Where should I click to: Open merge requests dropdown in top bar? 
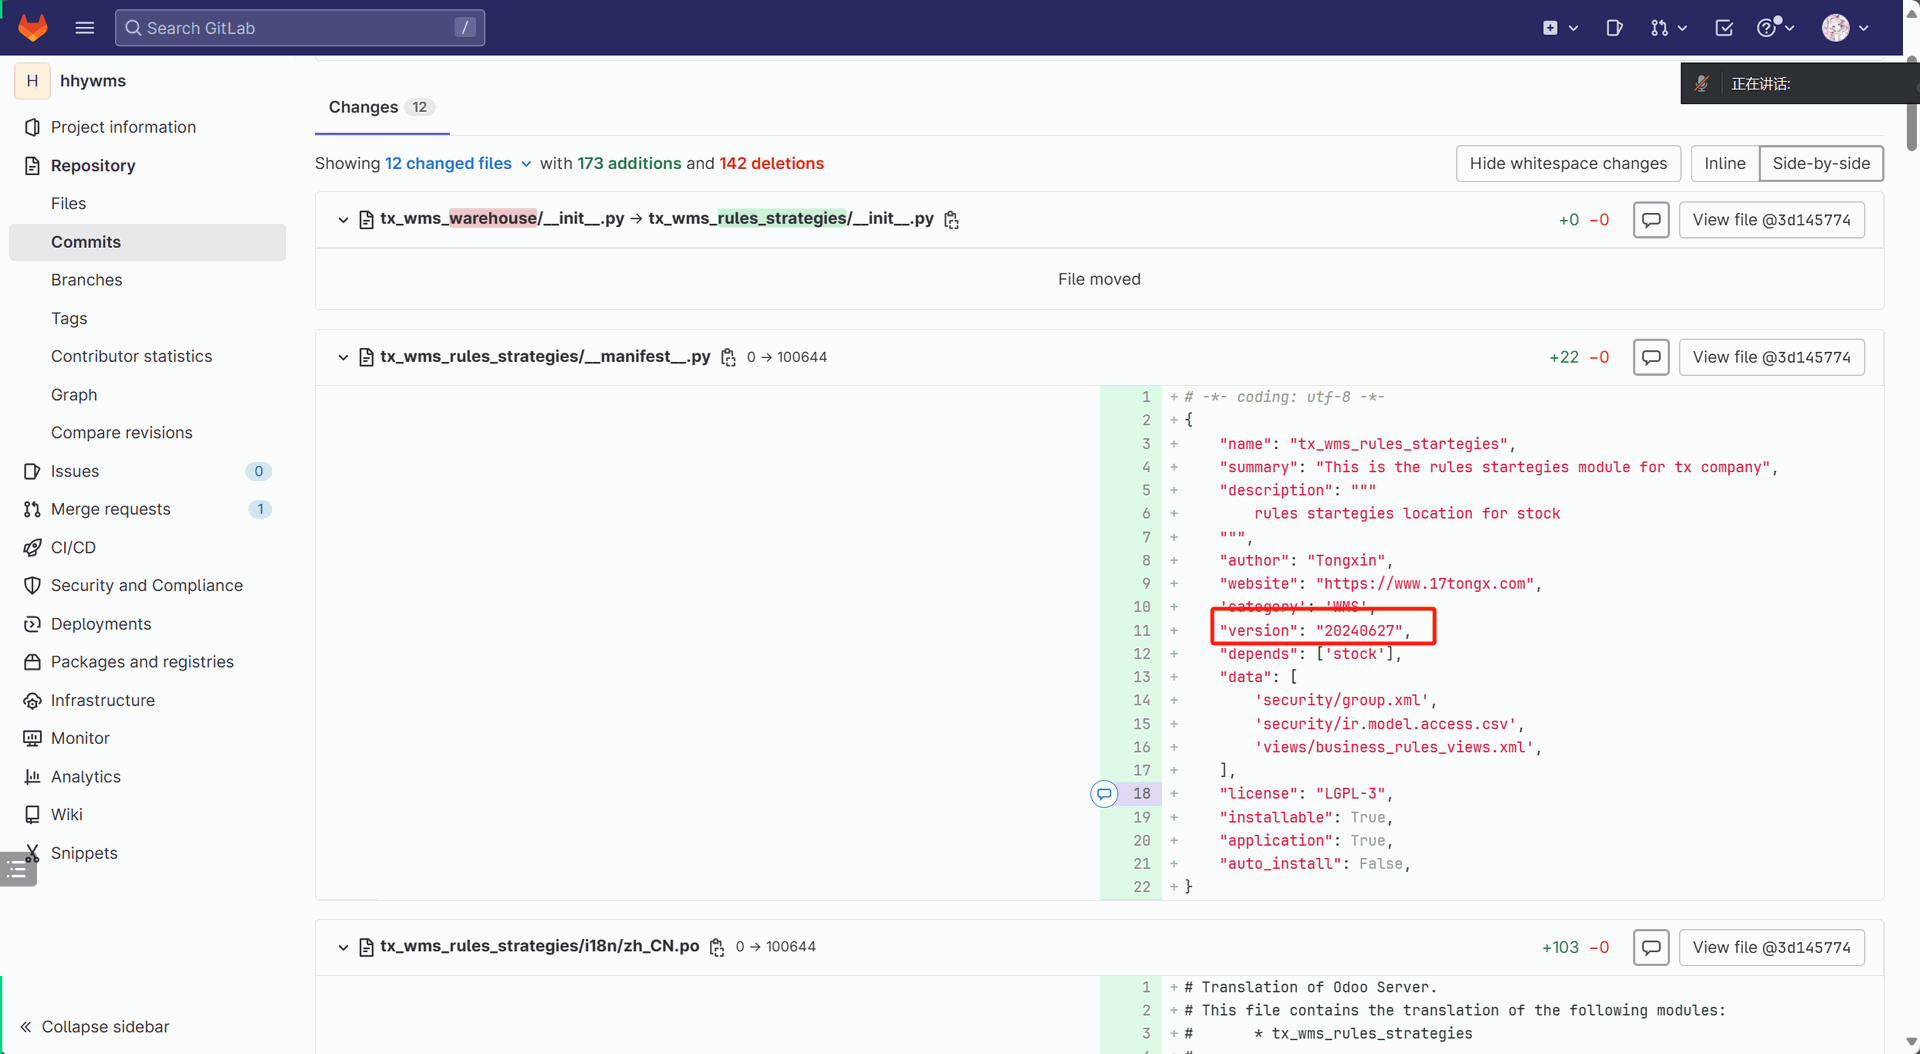click(1669, 28)
